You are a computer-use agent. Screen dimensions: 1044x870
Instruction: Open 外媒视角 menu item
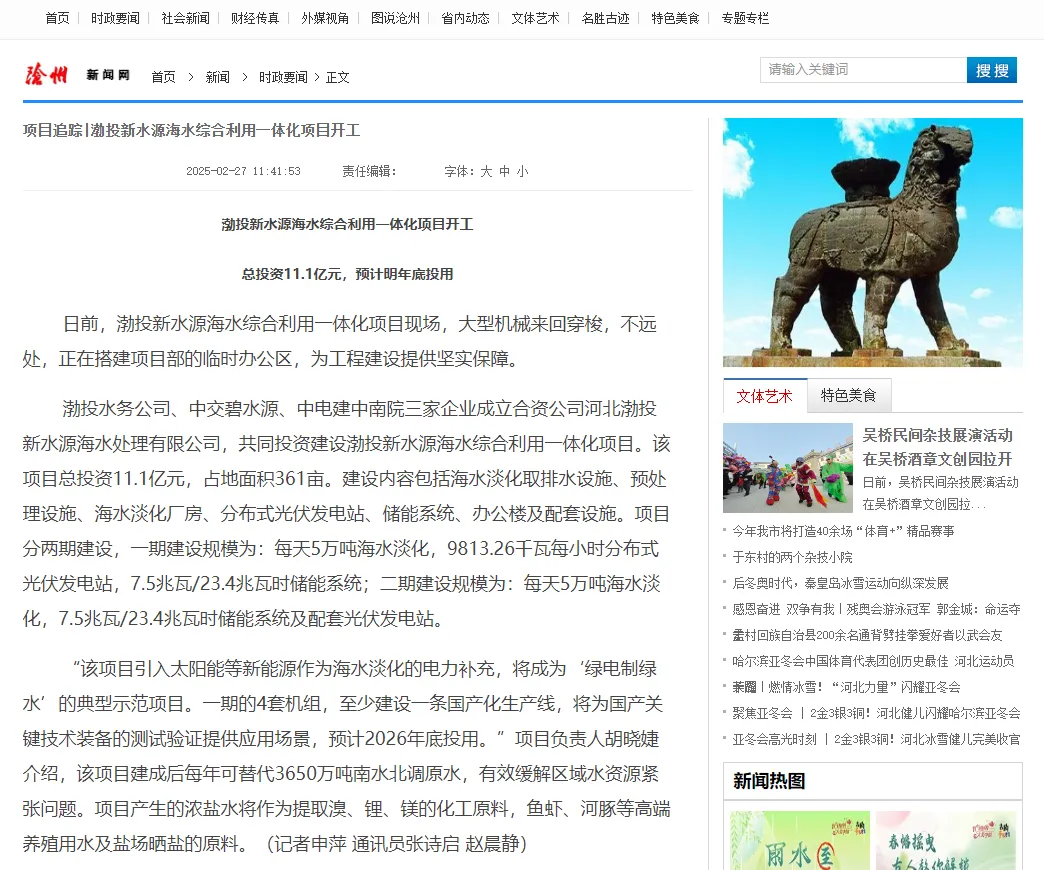pyautogui.click(x=325, y=18)
